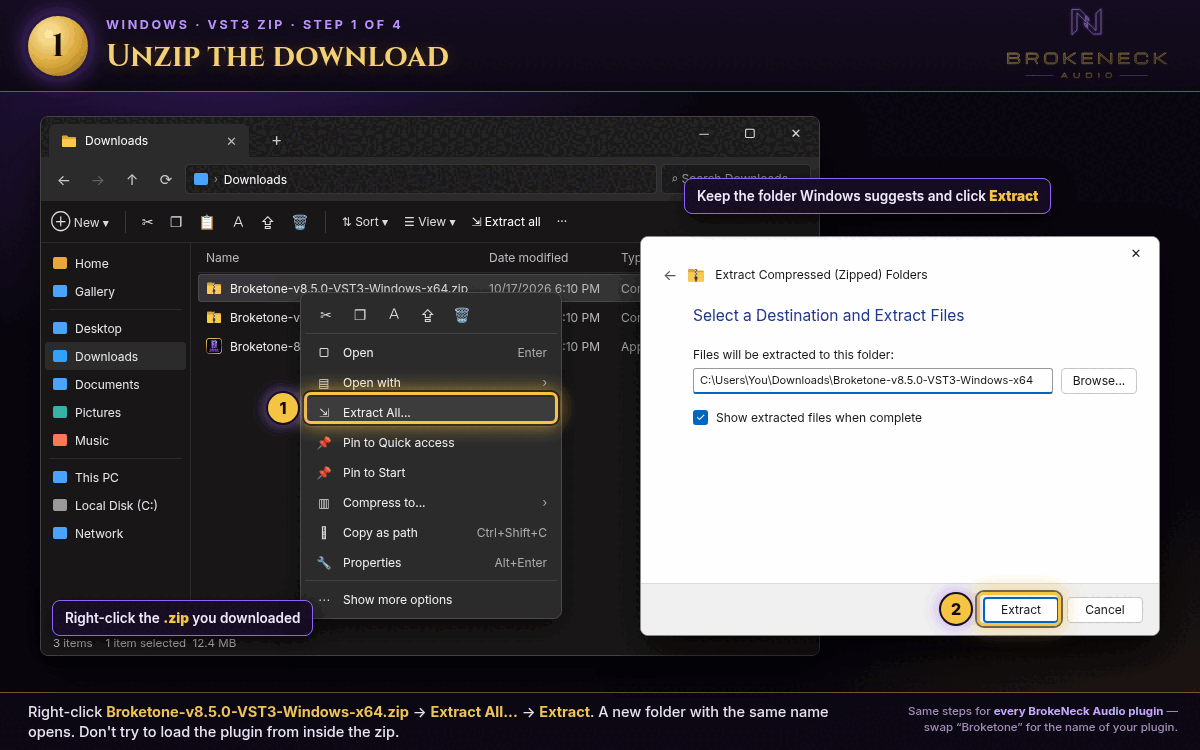Click the Extract button in dialog
This screenshot has width=1200, height=750.
pyautogui.click(x=1020, y=610)
